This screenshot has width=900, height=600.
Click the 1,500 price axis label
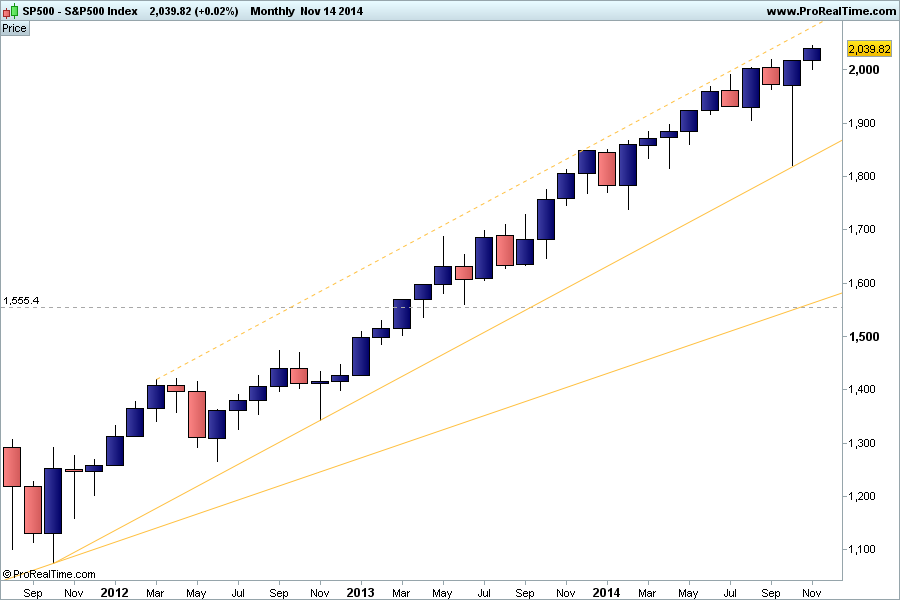(x=864, y=336)
